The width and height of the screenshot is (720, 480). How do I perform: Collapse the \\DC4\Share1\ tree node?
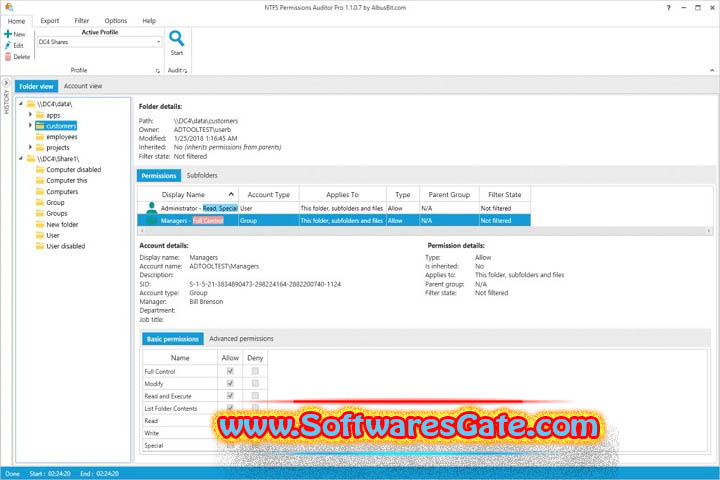tap(21, 158)
